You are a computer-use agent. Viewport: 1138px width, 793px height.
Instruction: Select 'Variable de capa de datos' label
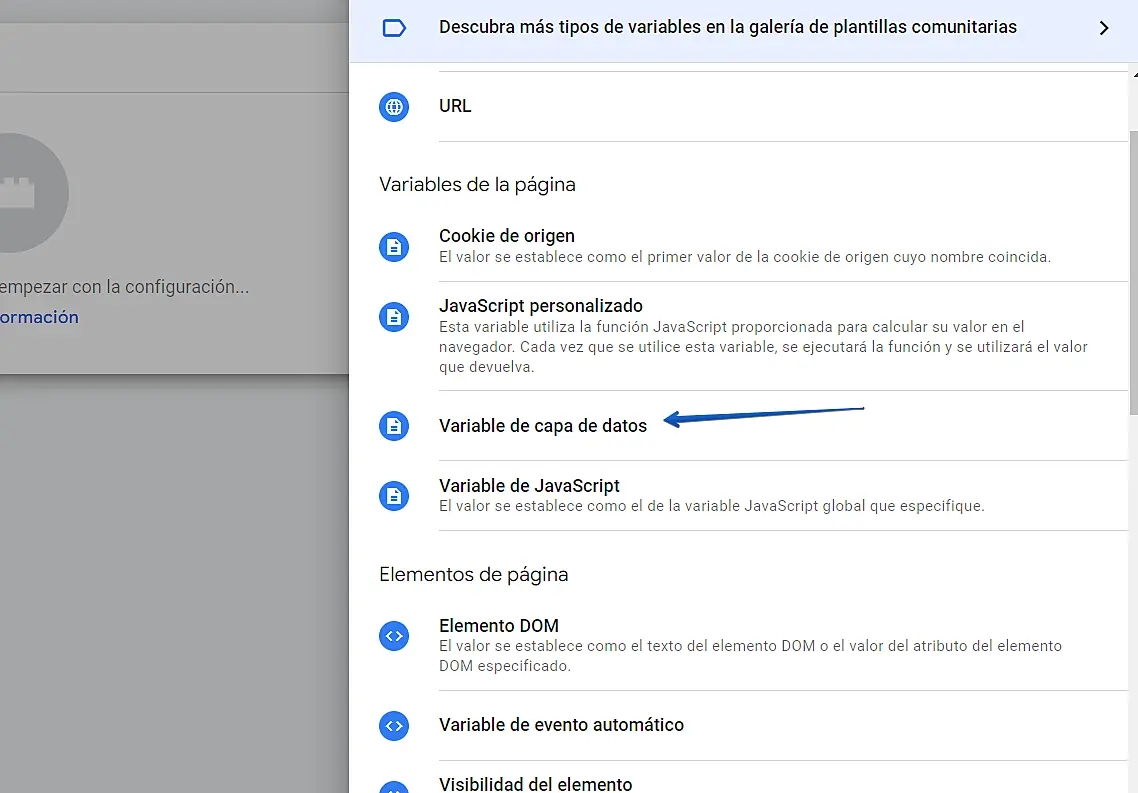tap(542, 426)
